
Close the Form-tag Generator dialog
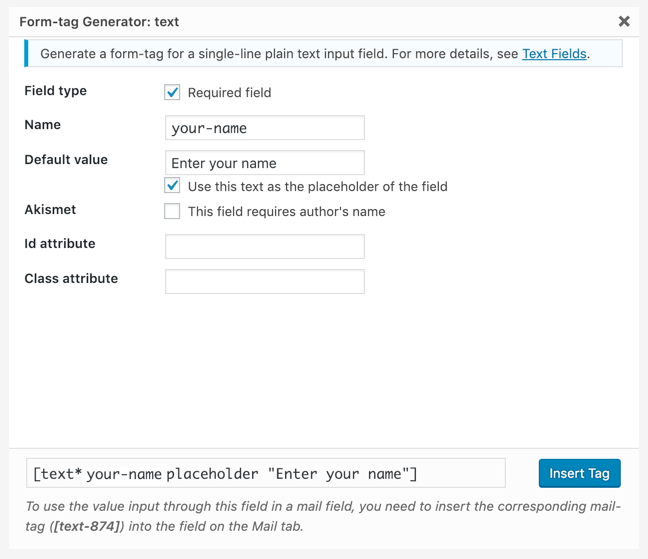pyautogui.click(x=624, y=21)
